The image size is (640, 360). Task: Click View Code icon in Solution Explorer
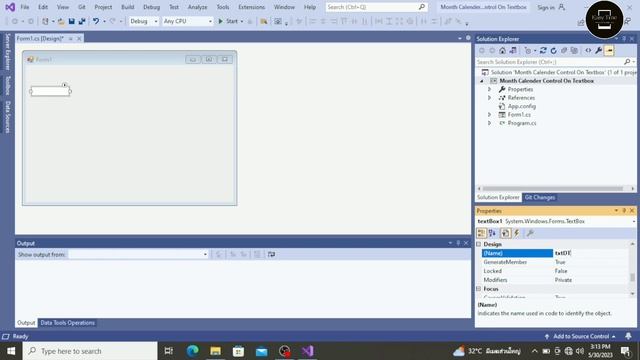pyautogui.click(x=588, y=51)
